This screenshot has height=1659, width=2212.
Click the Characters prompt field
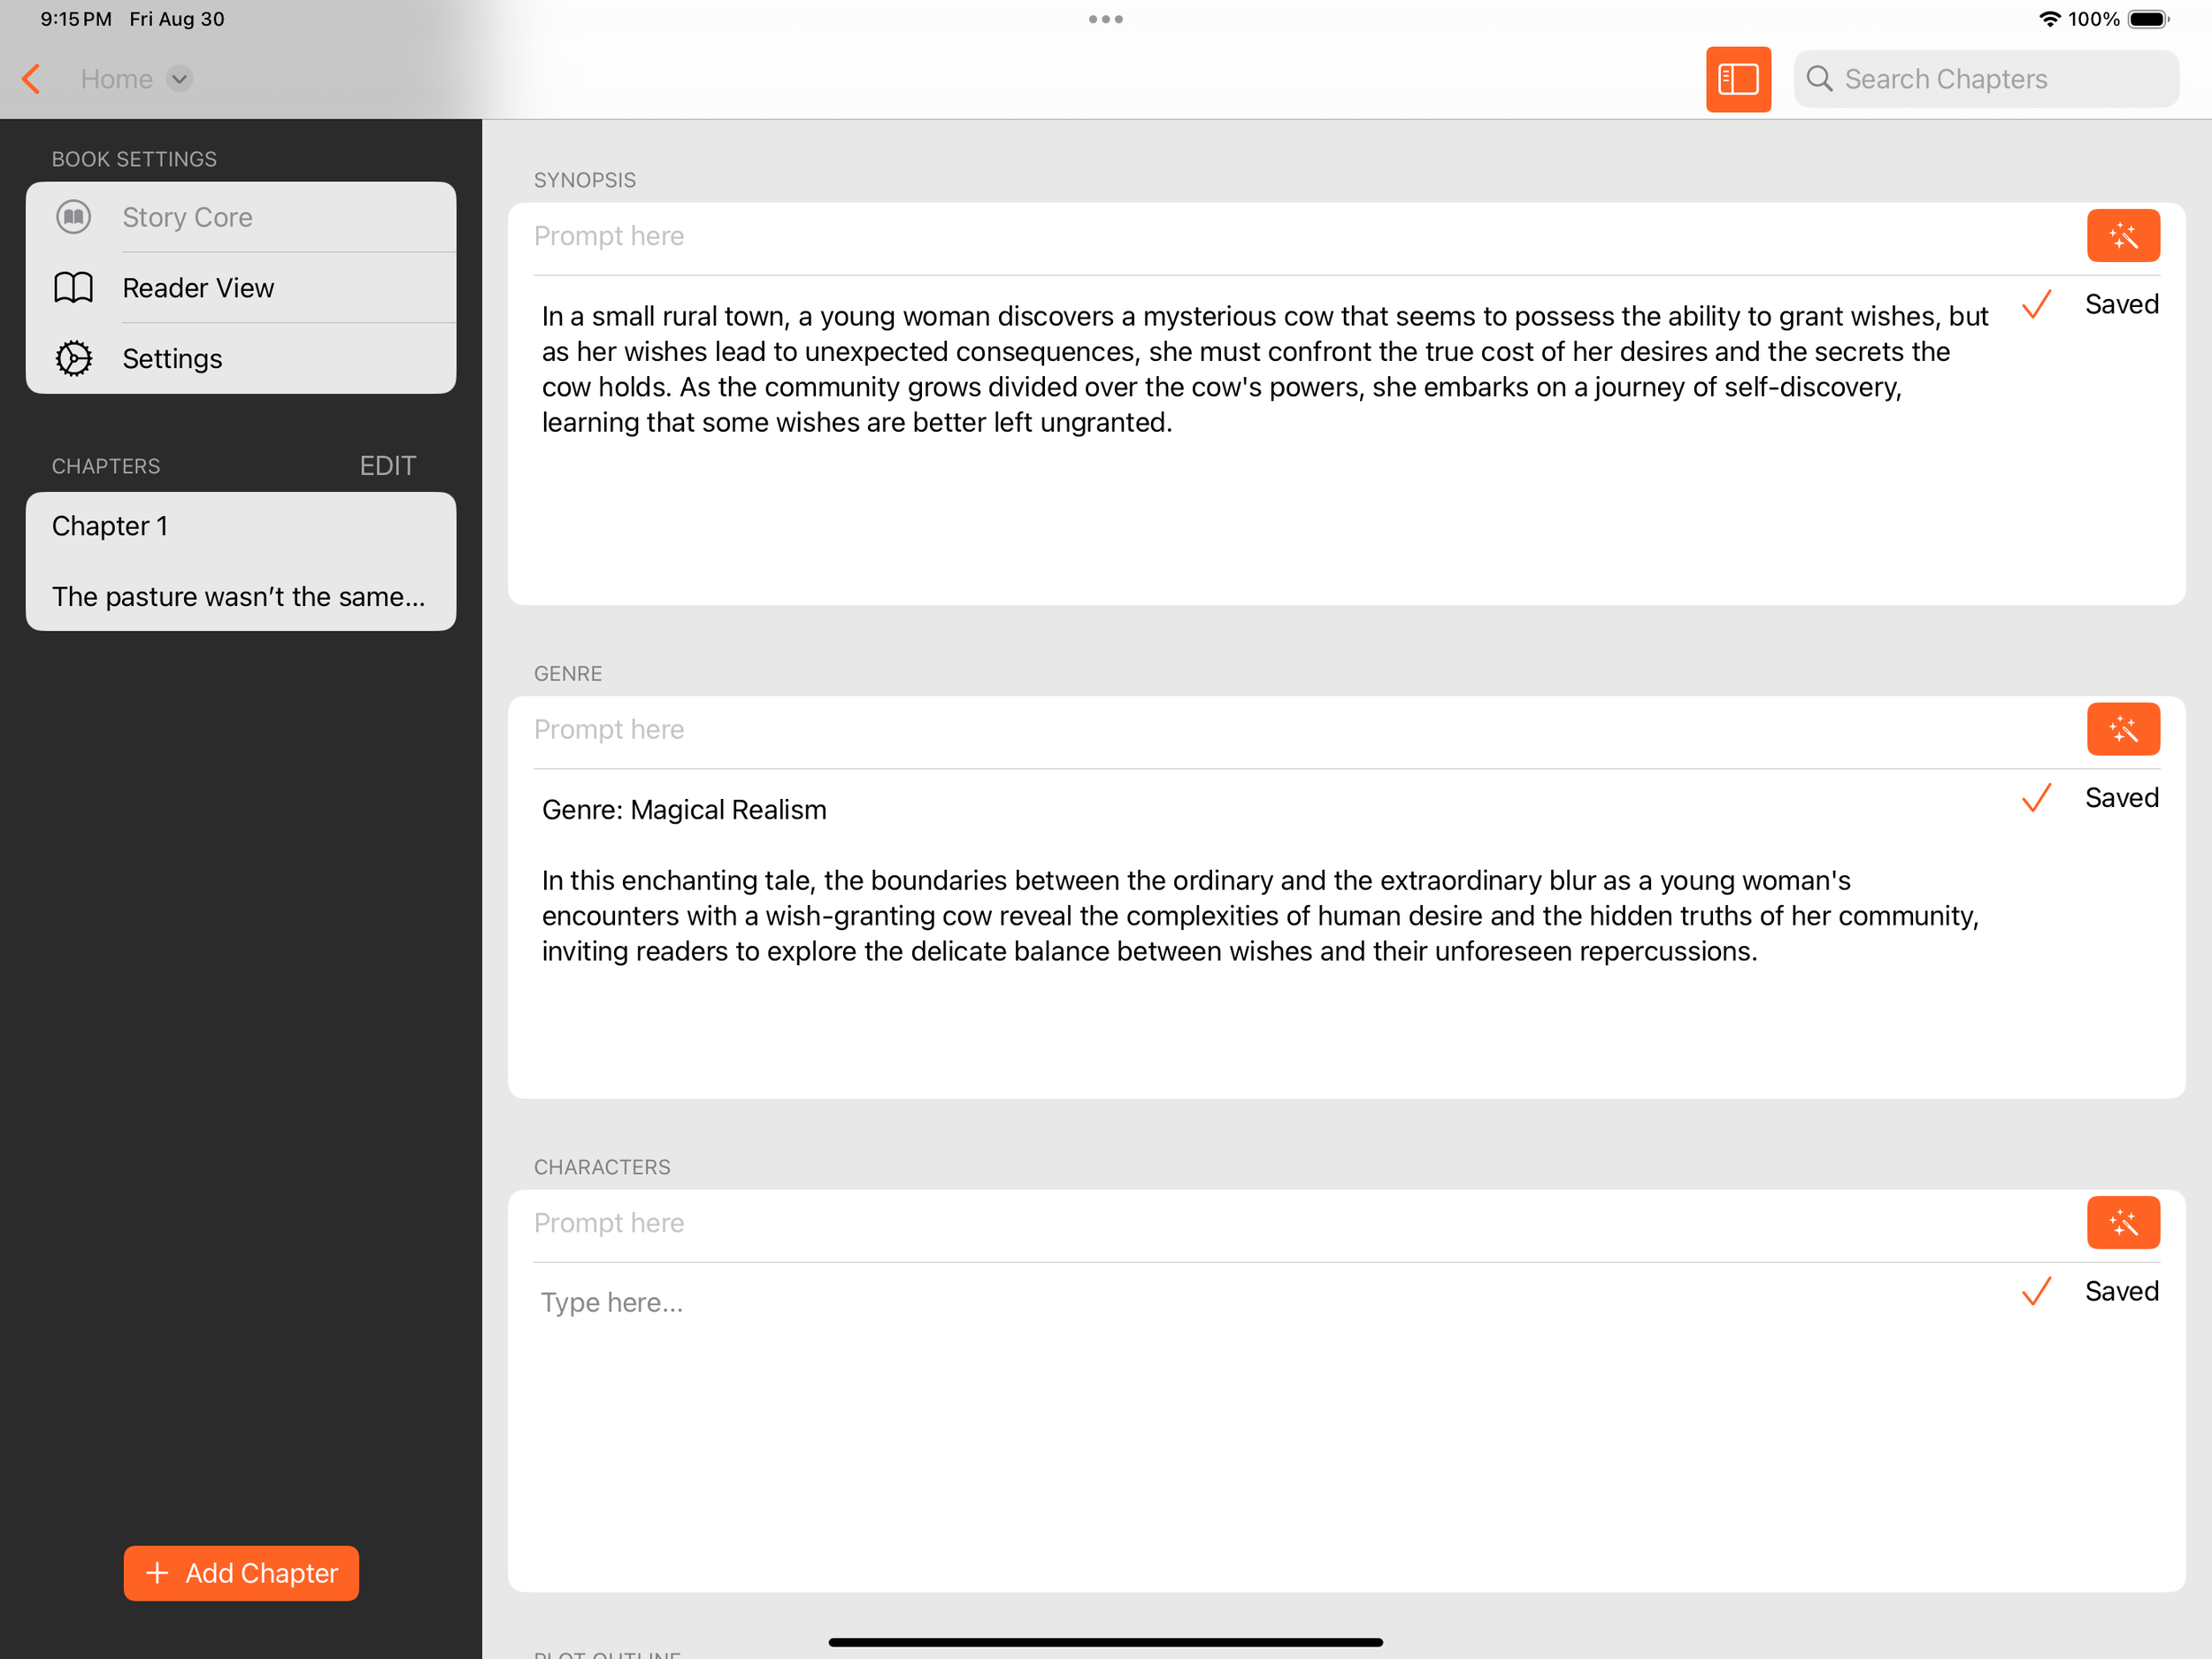1300,1223
